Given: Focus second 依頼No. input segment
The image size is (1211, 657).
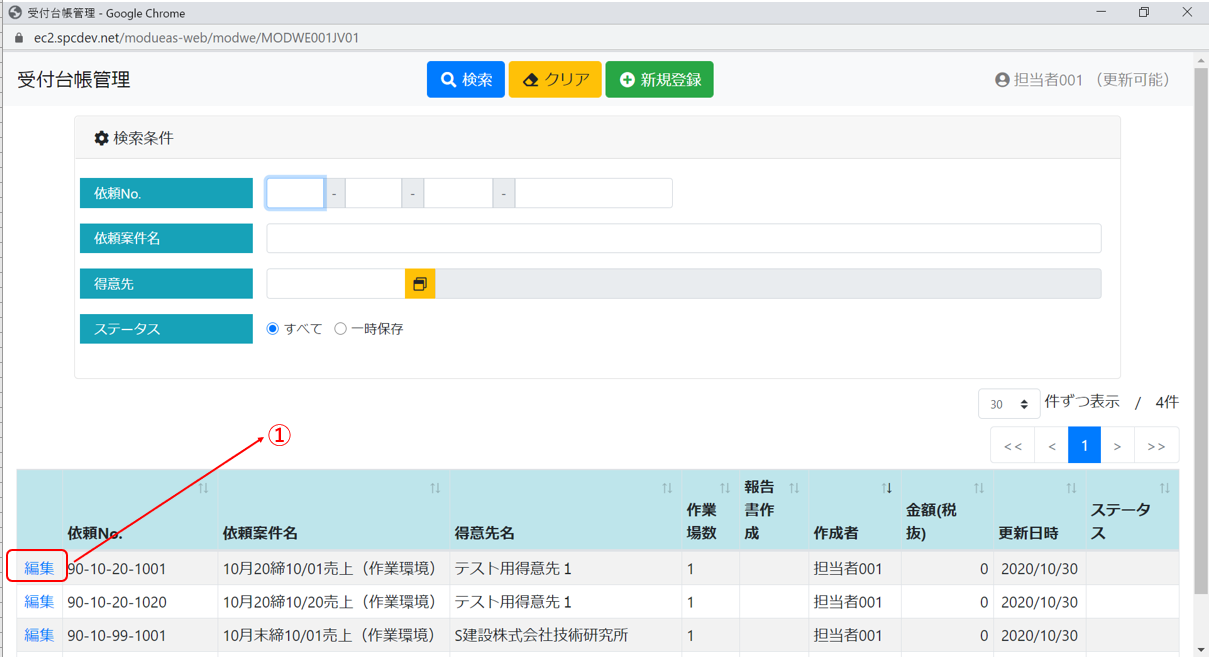Looking at the screenshot, I should [x=373, y=193].
